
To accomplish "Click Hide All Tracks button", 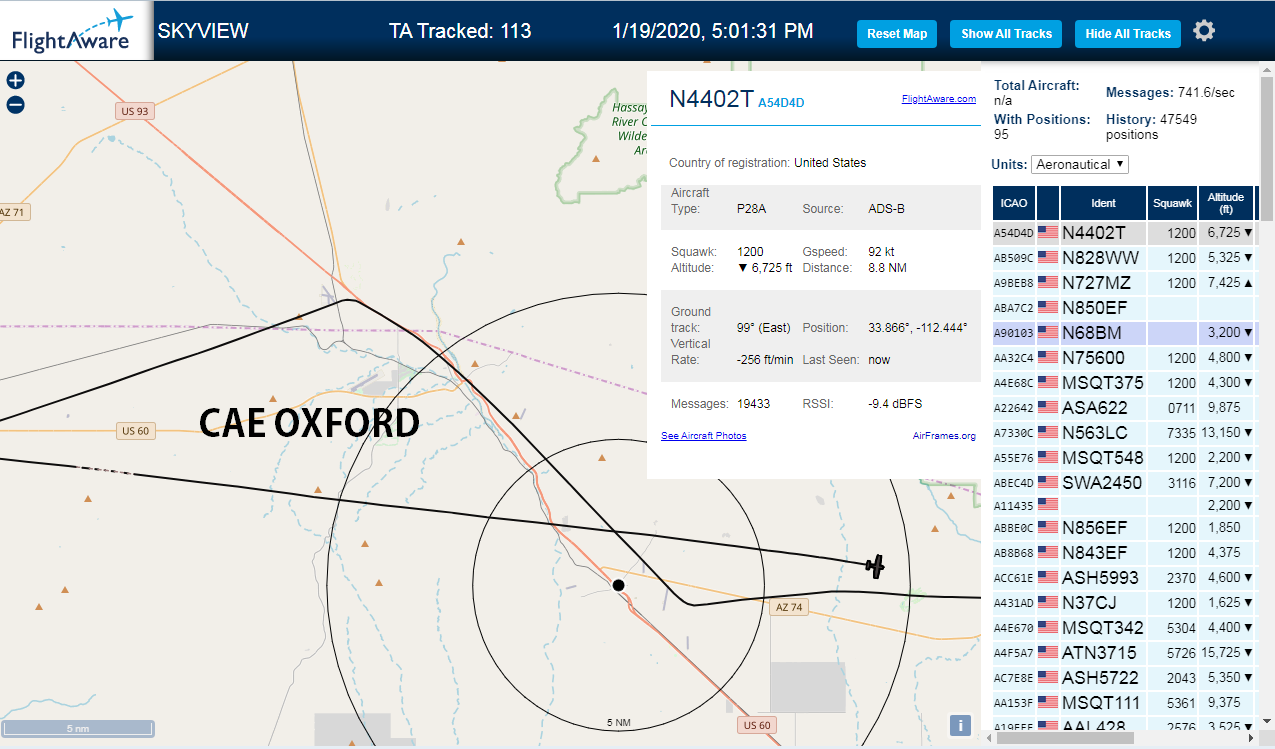I will coord(1128,33).
